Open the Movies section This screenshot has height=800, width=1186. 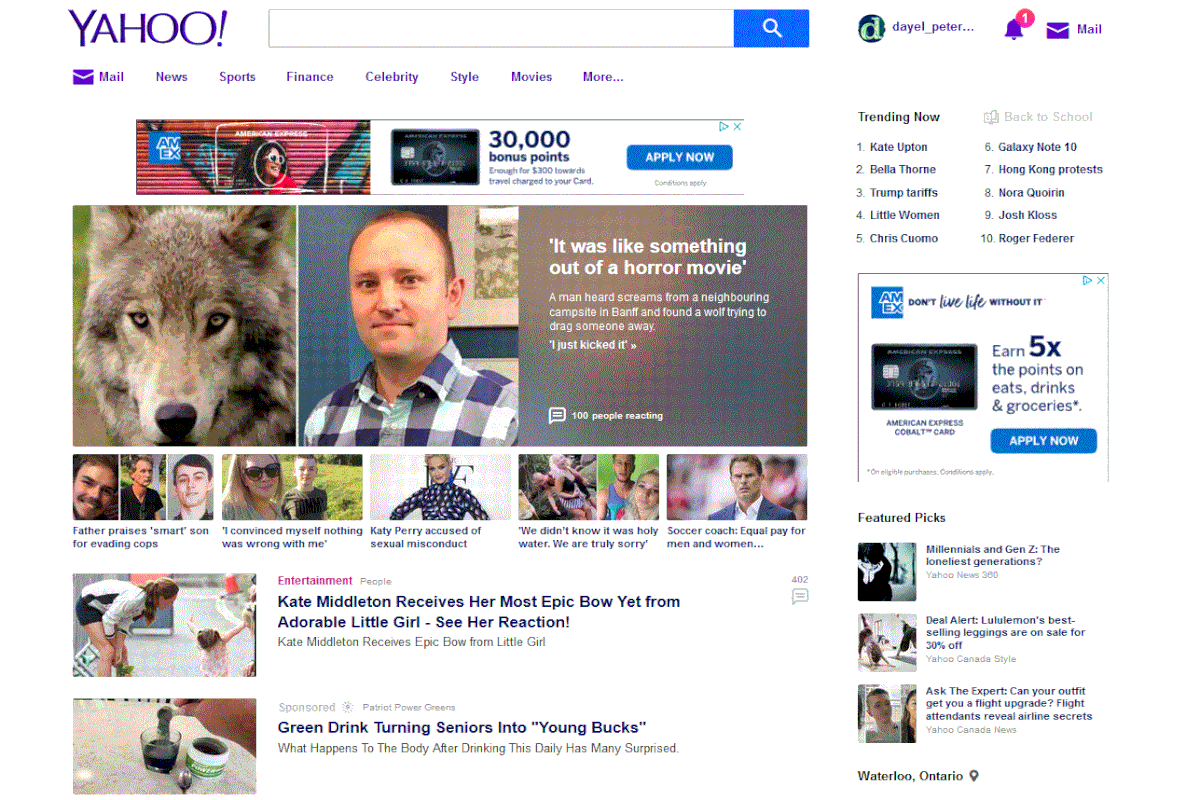click(532, 77)
